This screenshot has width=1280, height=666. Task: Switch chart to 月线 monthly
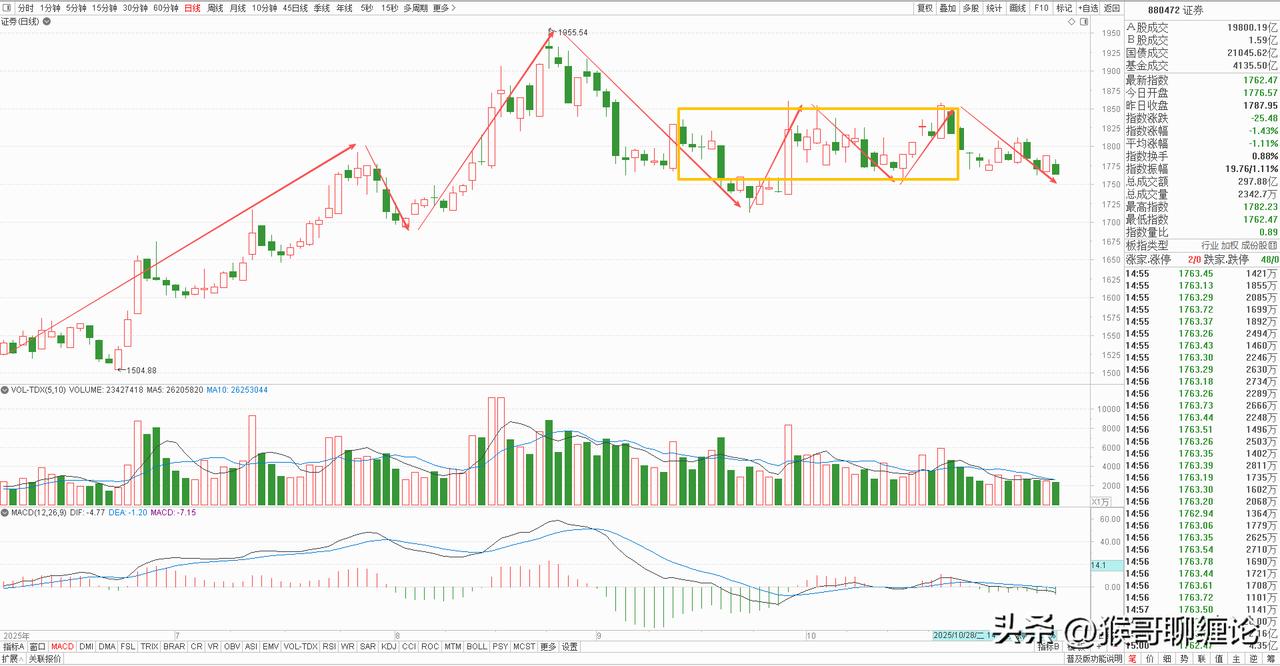click(x=238, y=8)
